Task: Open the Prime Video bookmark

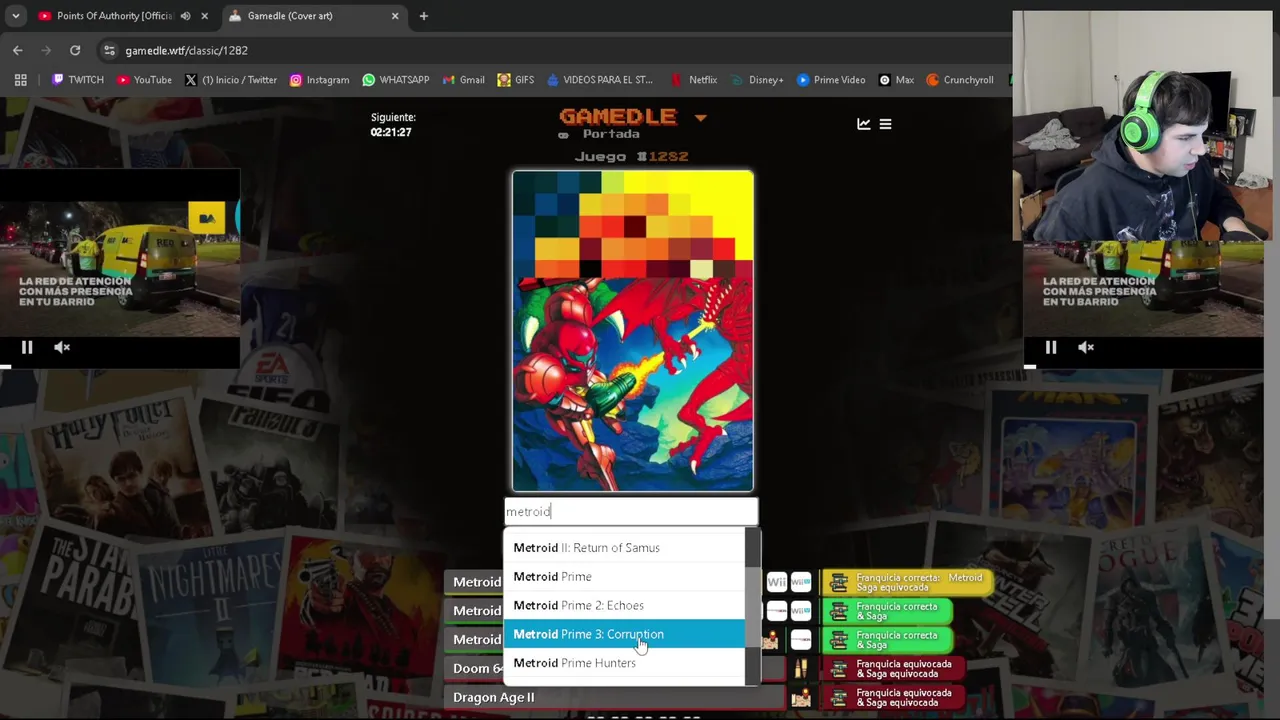Action: pyautogui.click(x=831, y=80)
